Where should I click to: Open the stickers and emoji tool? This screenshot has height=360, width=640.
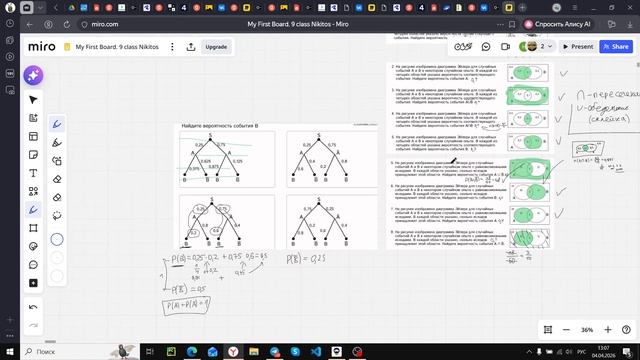pyautogui.click(x=33, y=246)
